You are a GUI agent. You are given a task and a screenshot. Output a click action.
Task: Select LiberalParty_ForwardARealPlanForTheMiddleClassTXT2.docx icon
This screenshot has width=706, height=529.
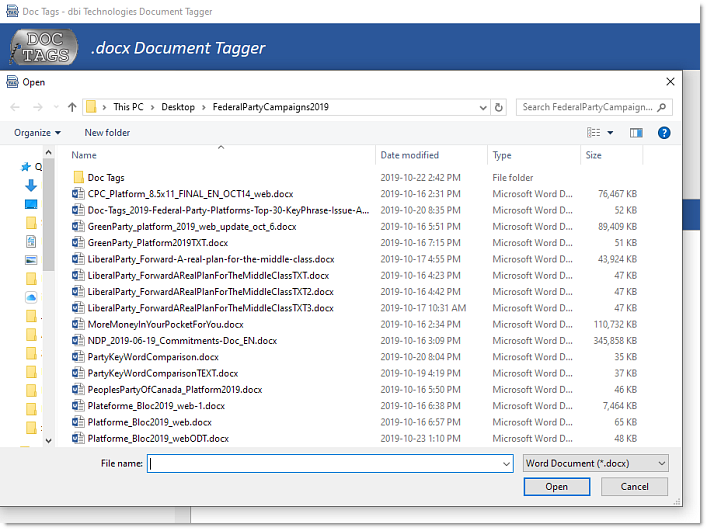point(78,291)
